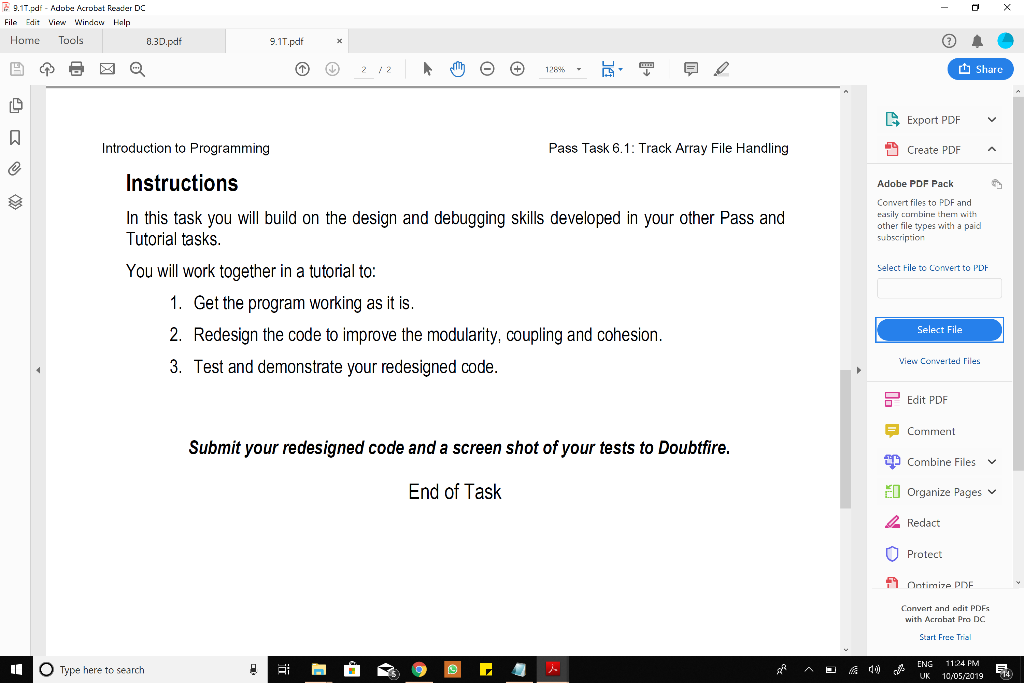The height and width of the screenshot is (683, 1024).
Task: Open the account profile avatar
Action: (x=1006, y=41)
